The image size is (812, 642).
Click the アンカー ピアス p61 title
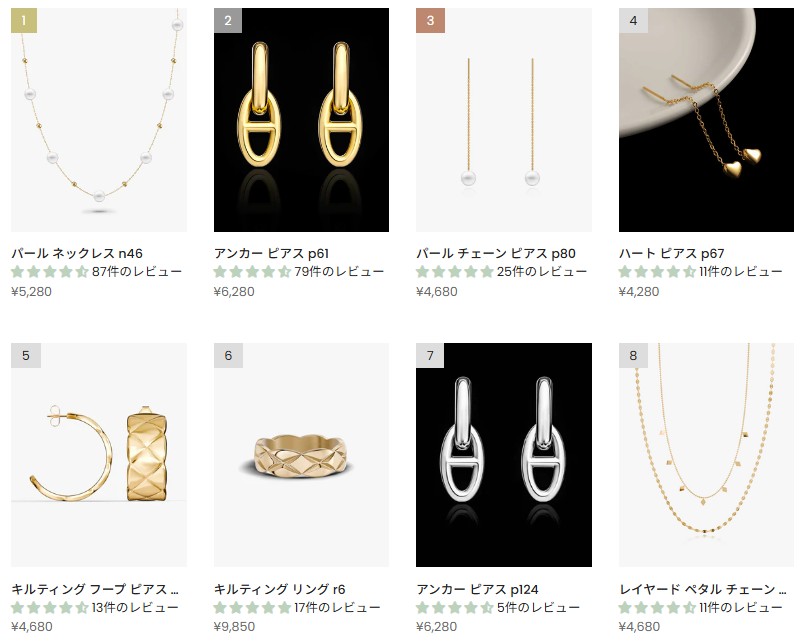pyautogui.click(x=271, y=253)
